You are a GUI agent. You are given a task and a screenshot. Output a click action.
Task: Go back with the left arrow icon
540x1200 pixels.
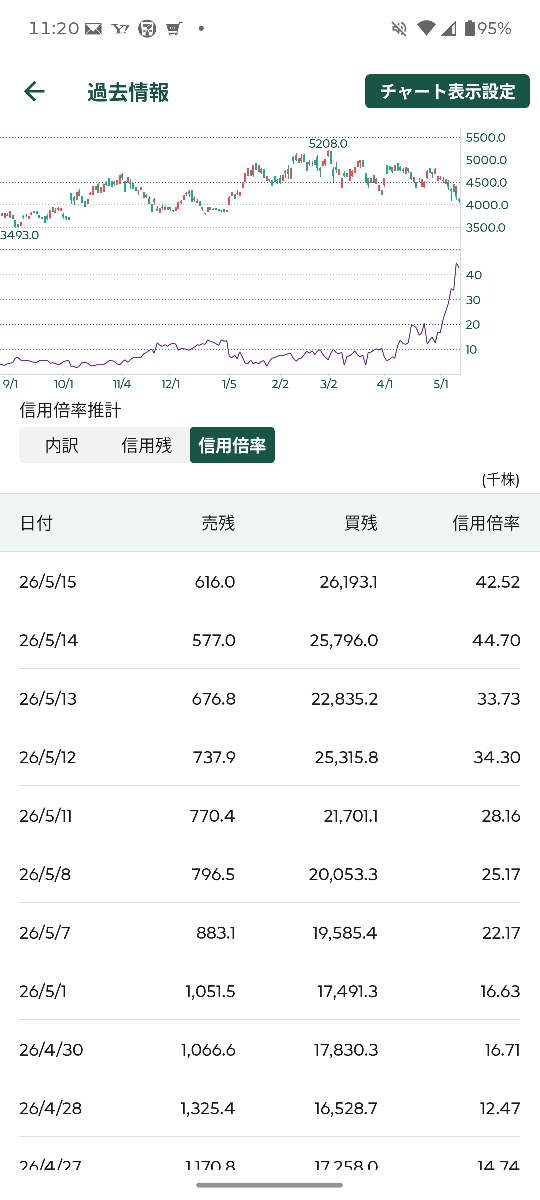pyautogui.click(x=34, y=92)
